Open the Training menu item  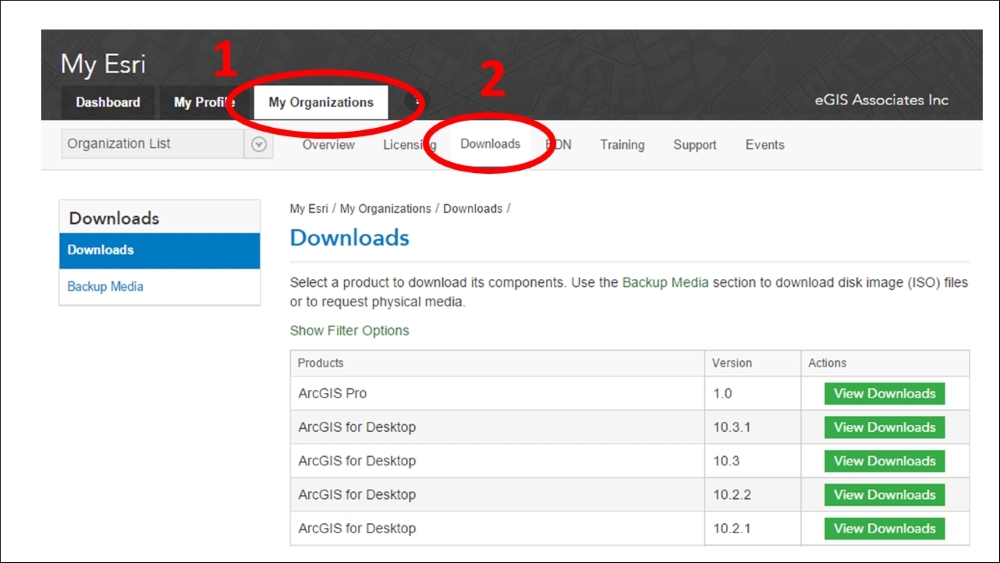point(622,145)
